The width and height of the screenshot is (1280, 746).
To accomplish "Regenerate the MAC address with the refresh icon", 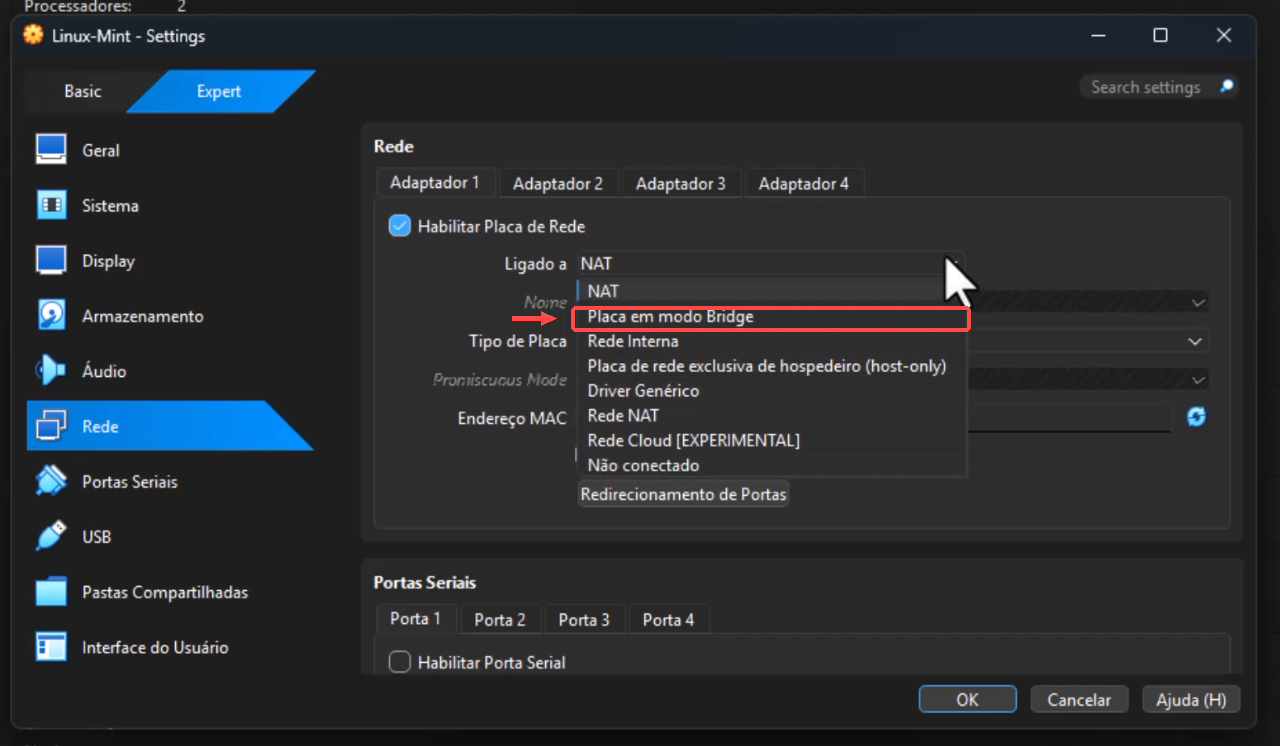I will pyautogui.click(x=1196, y=416).
